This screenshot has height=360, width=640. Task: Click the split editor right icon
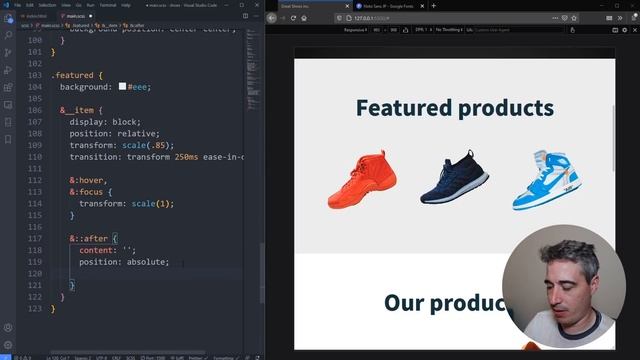[245, 16]
